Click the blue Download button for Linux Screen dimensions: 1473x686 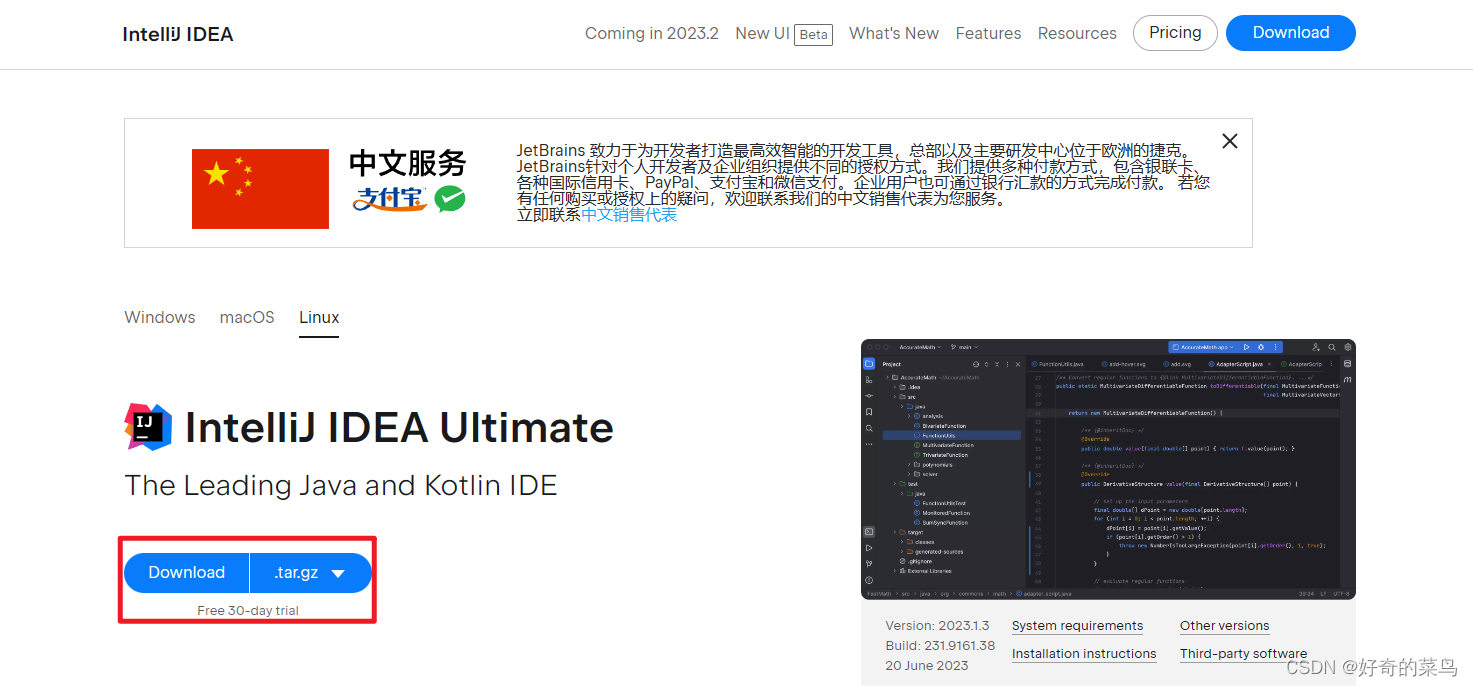coord(186,572)
